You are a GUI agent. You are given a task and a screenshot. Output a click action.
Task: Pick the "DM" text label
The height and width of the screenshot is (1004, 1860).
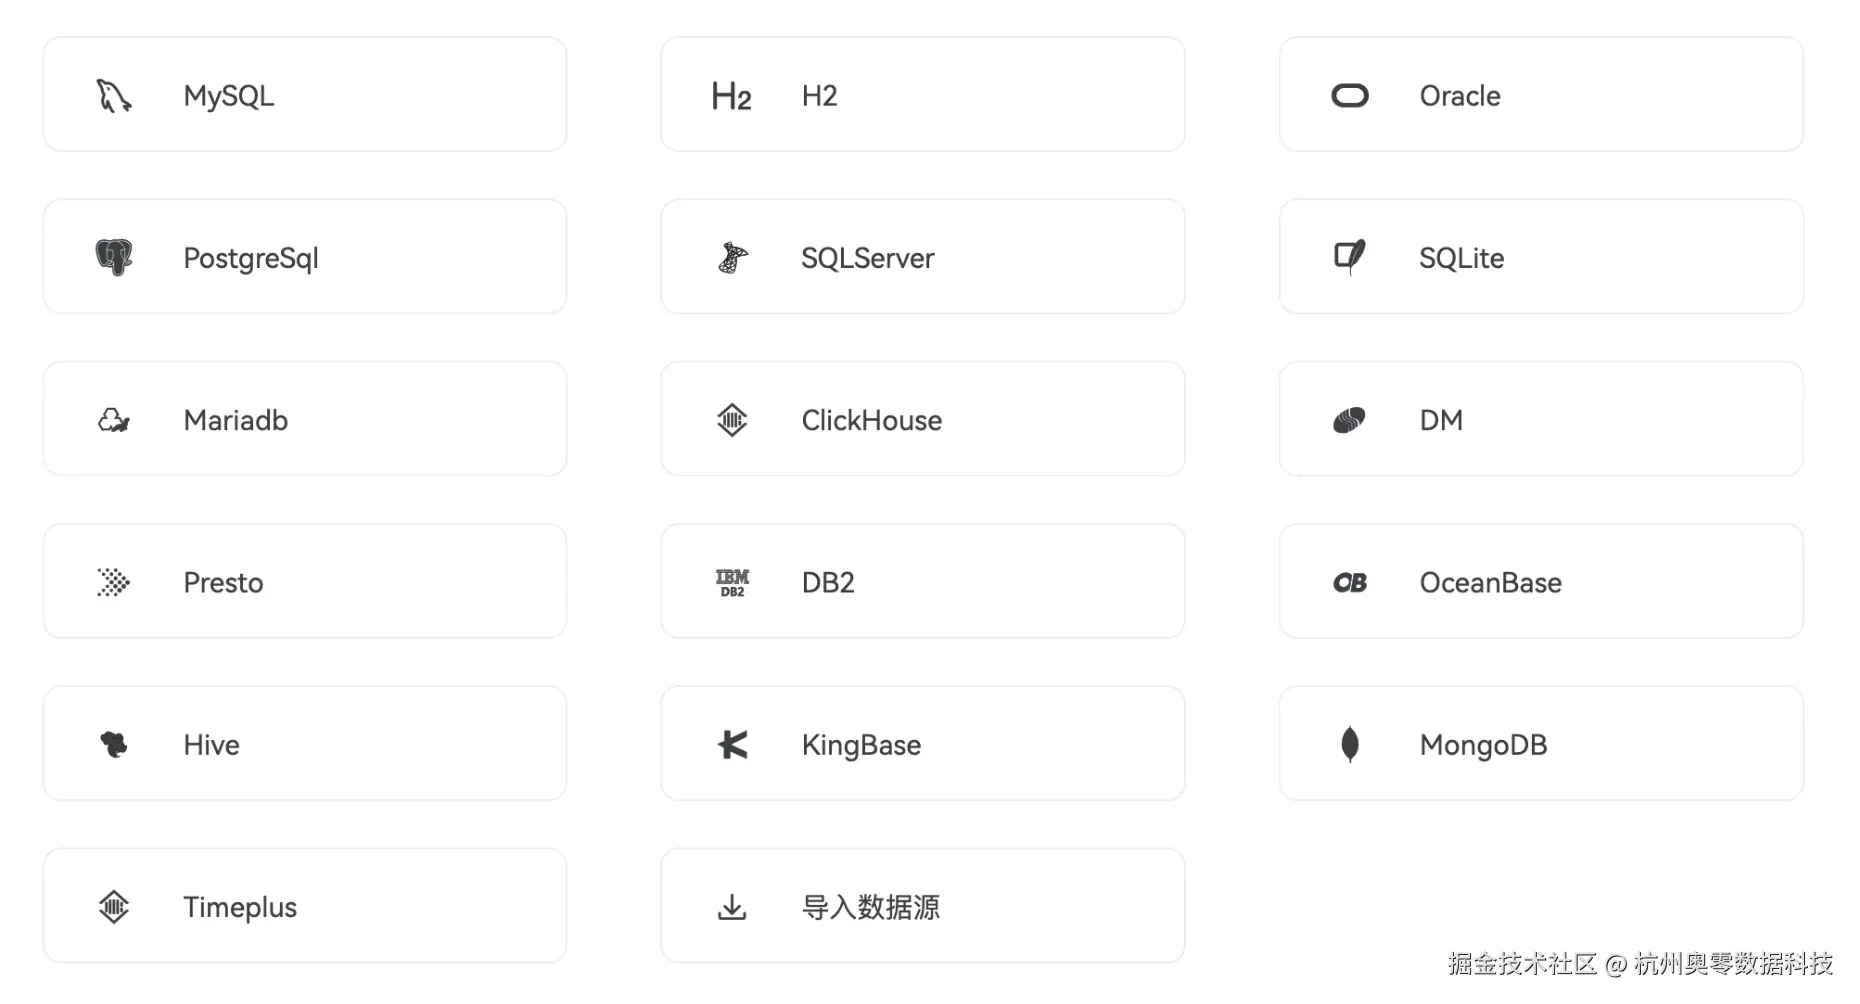point(1441,420)
